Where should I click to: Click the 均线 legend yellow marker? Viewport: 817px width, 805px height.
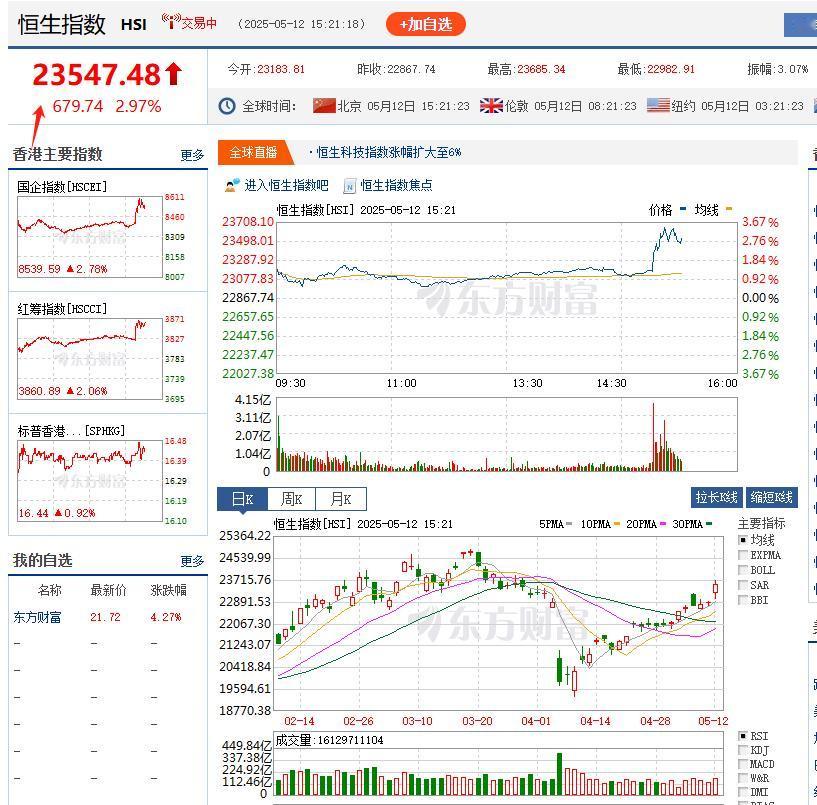729,209
